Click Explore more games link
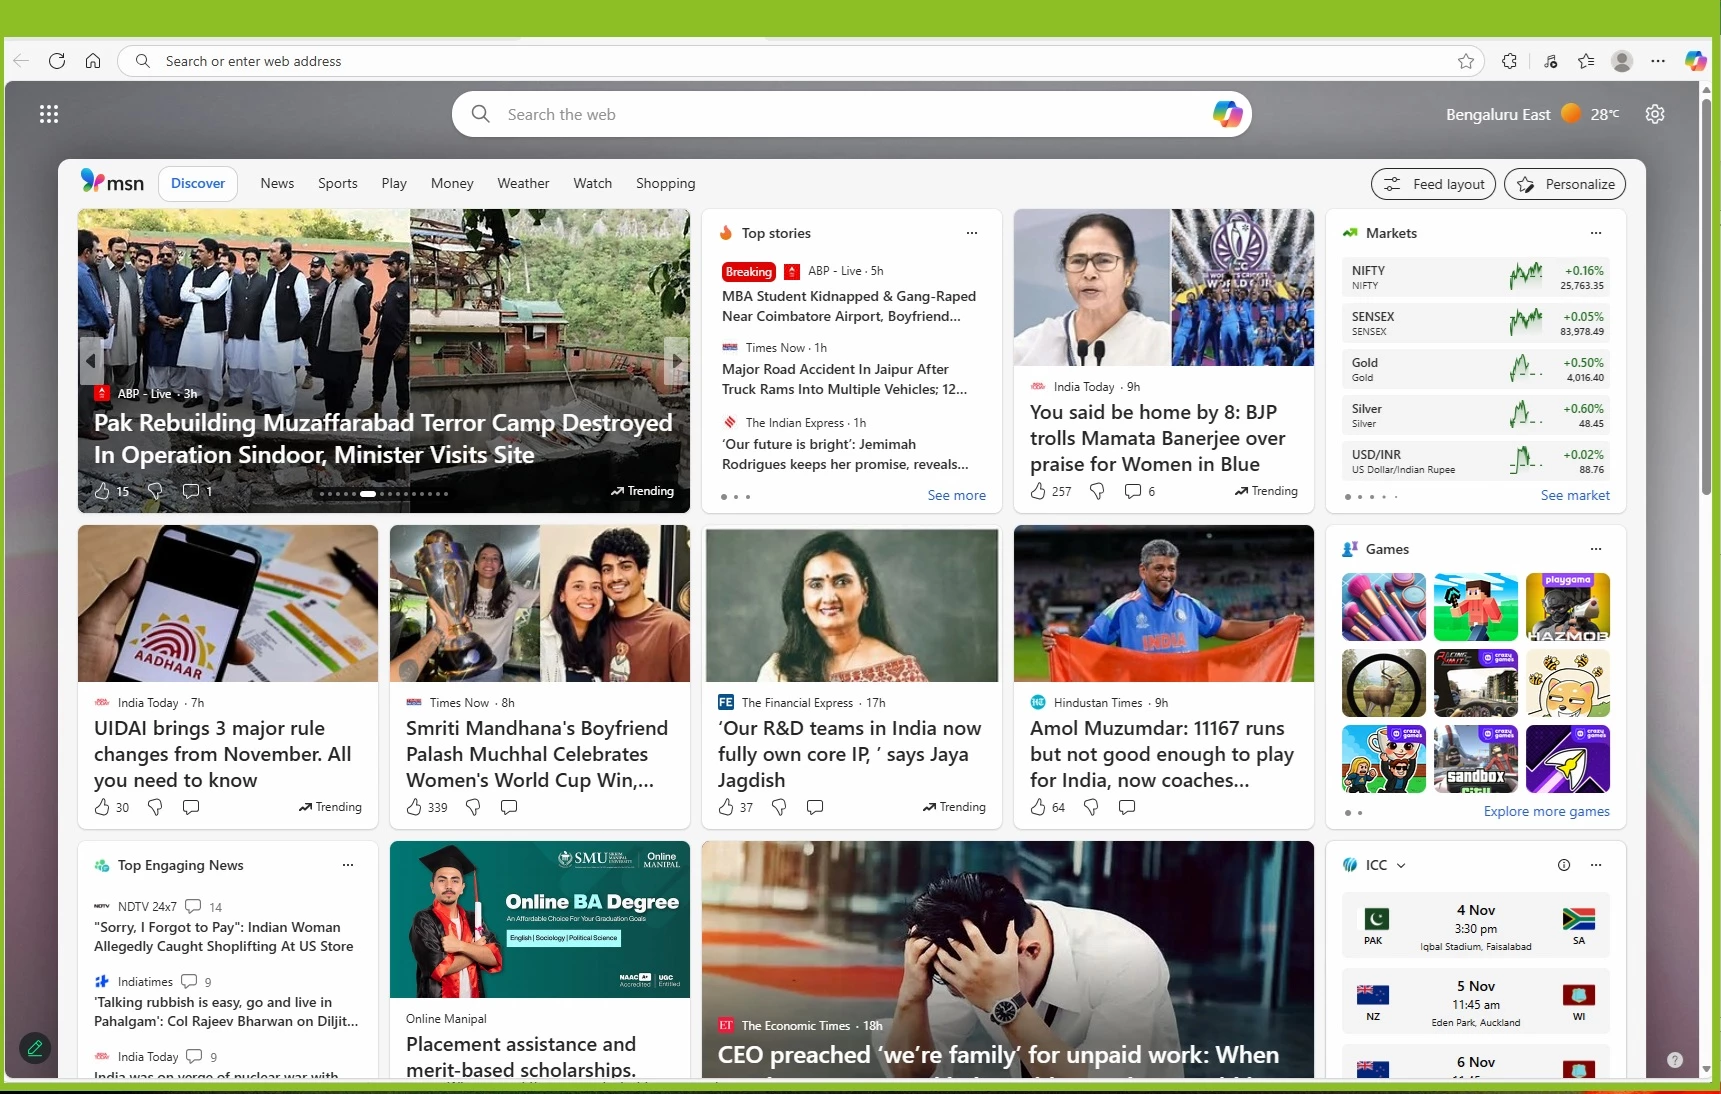The height and width of the screenshot is (1094, 1721). point(1547,811)
